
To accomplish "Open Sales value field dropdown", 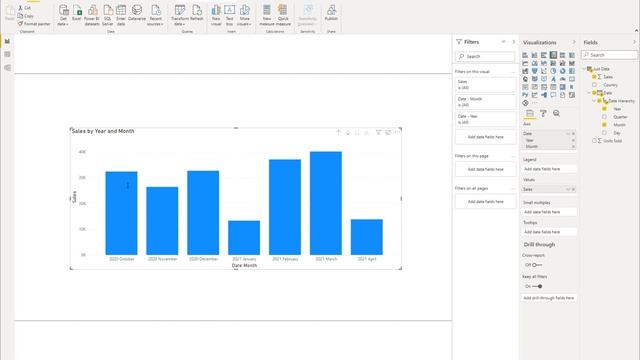I will point(568,189).
